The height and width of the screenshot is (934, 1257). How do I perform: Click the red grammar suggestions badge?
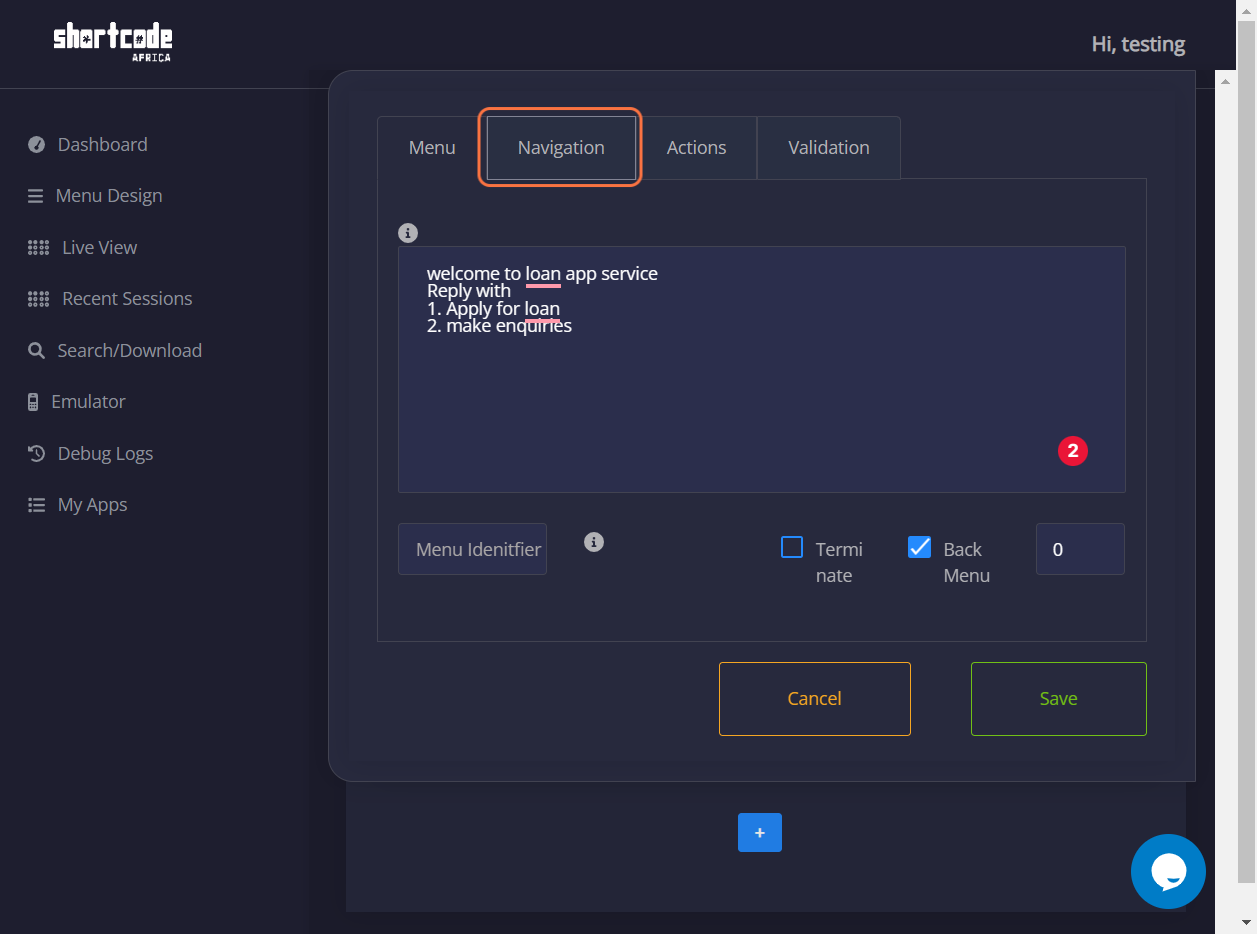tap(1073, 451)
